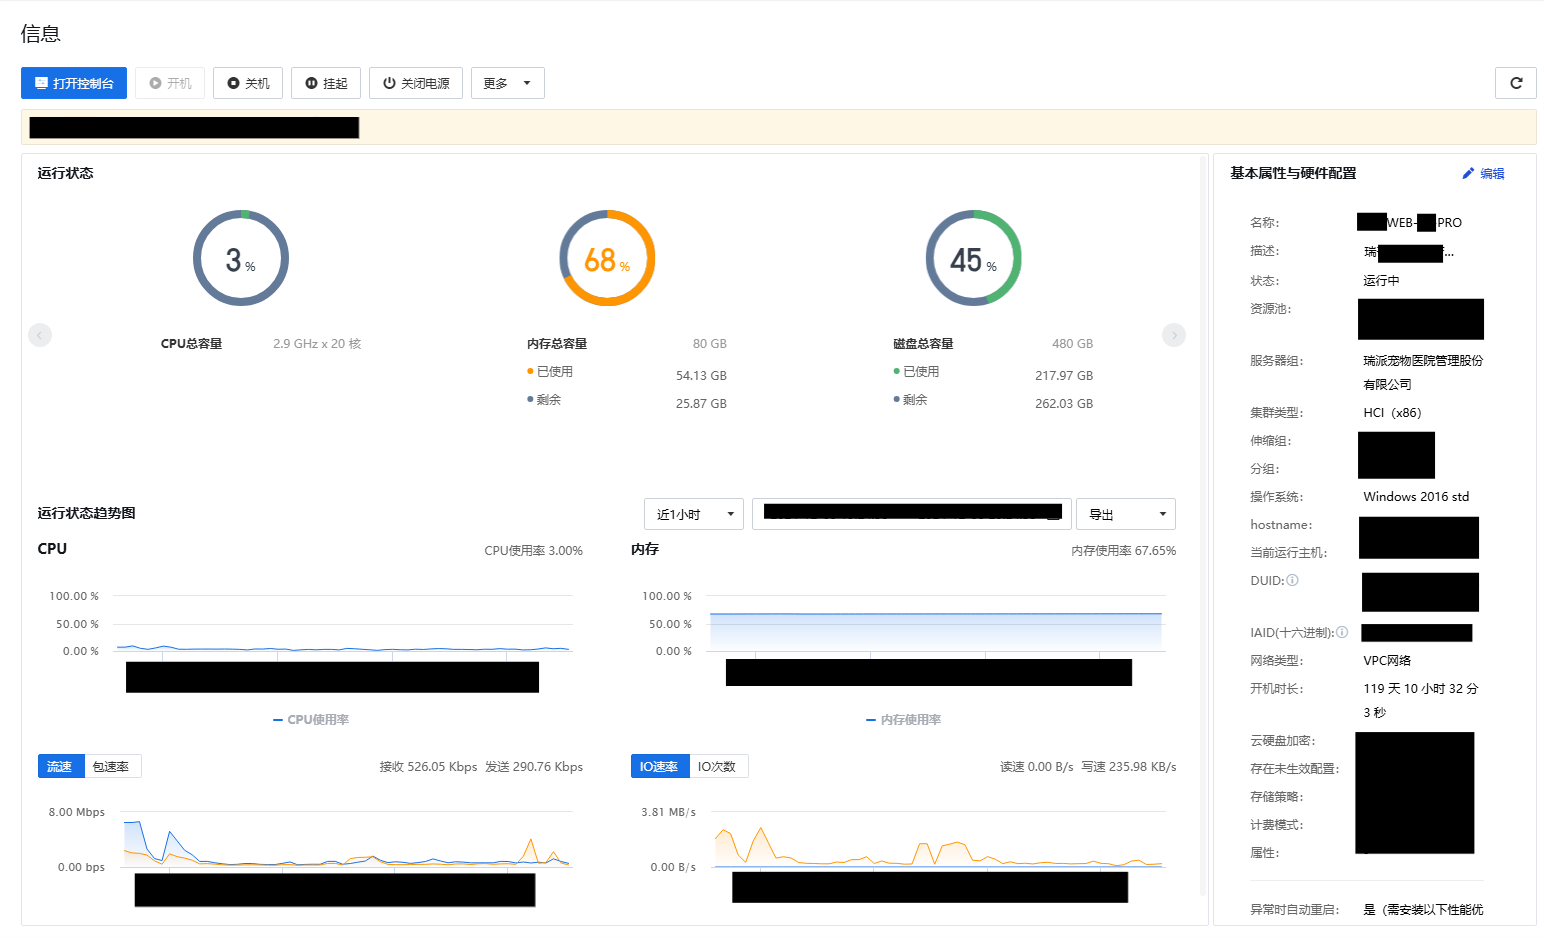This screenshot has width=1544, height=938.
Task: Open the 导出 export dropdown
Action: click(x=1126, y=514)
